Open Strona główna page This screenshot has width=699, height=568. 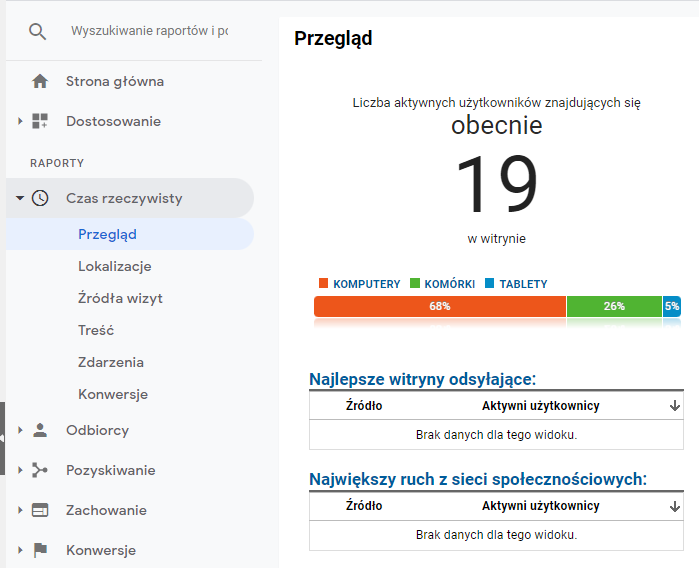(115, 82)
